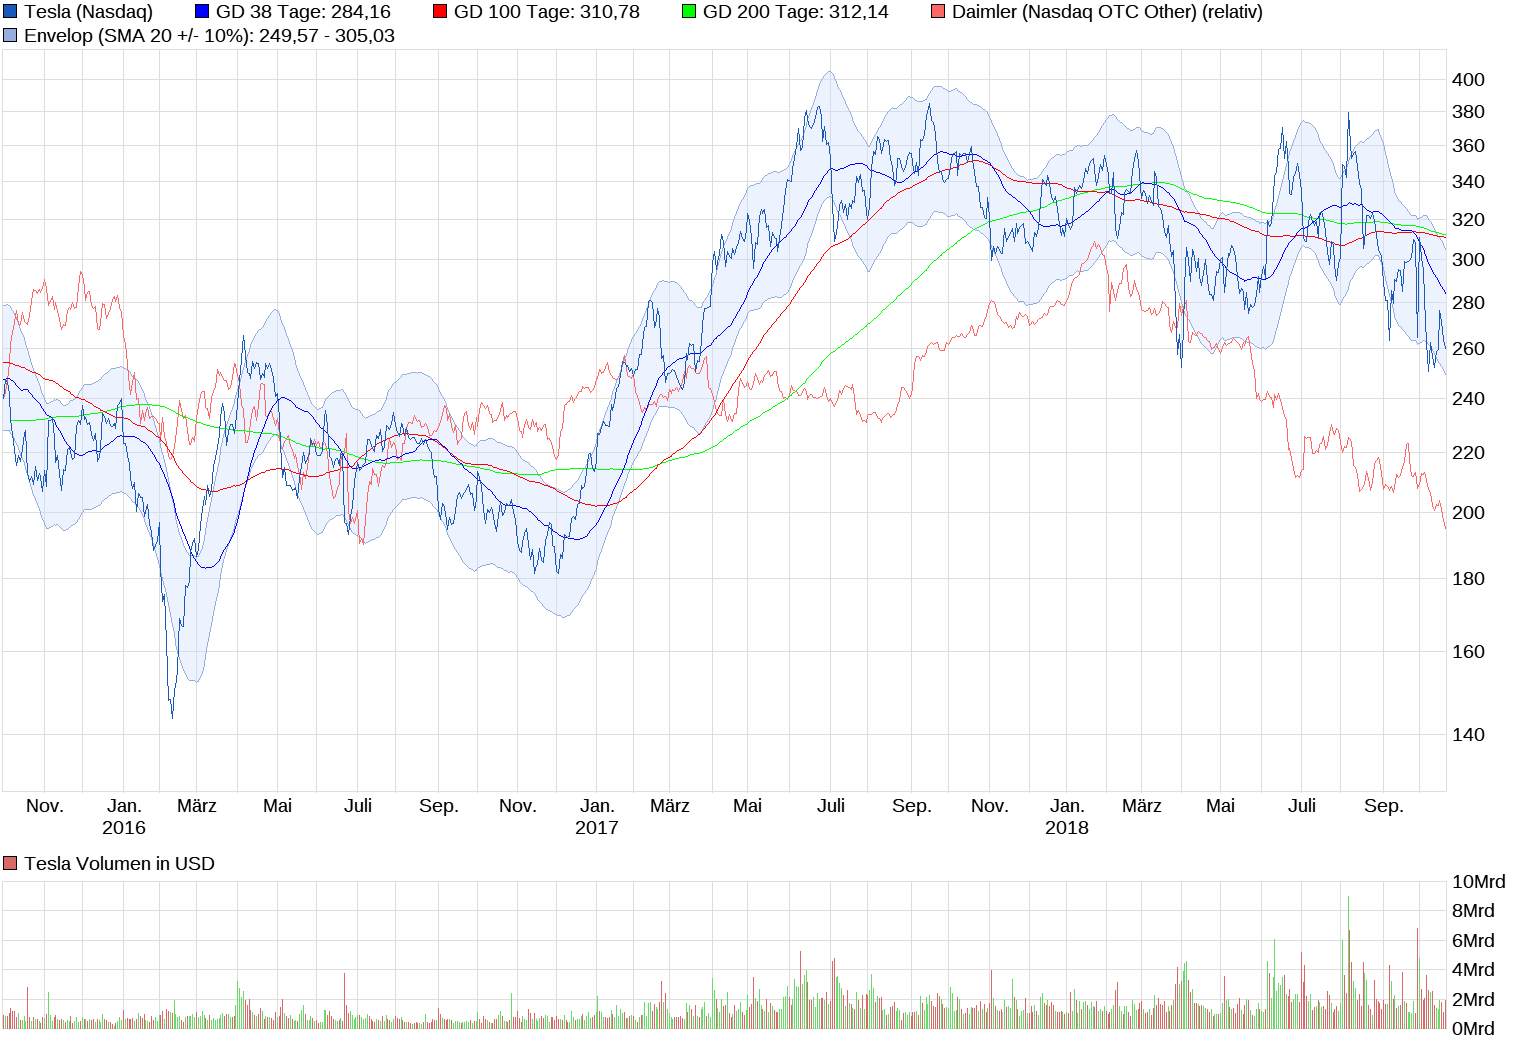1520x1049 pixels.
Task: Select the 'Tesla (Nasdaq)' legend label
Action: (x=89, y=12)
